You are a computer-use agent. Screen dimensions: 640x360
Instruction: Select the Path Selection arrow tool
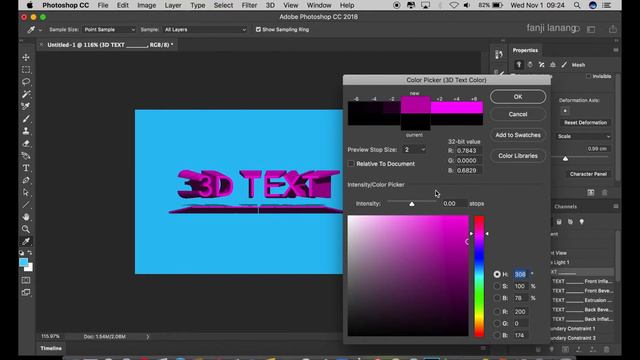click(26, 192)
